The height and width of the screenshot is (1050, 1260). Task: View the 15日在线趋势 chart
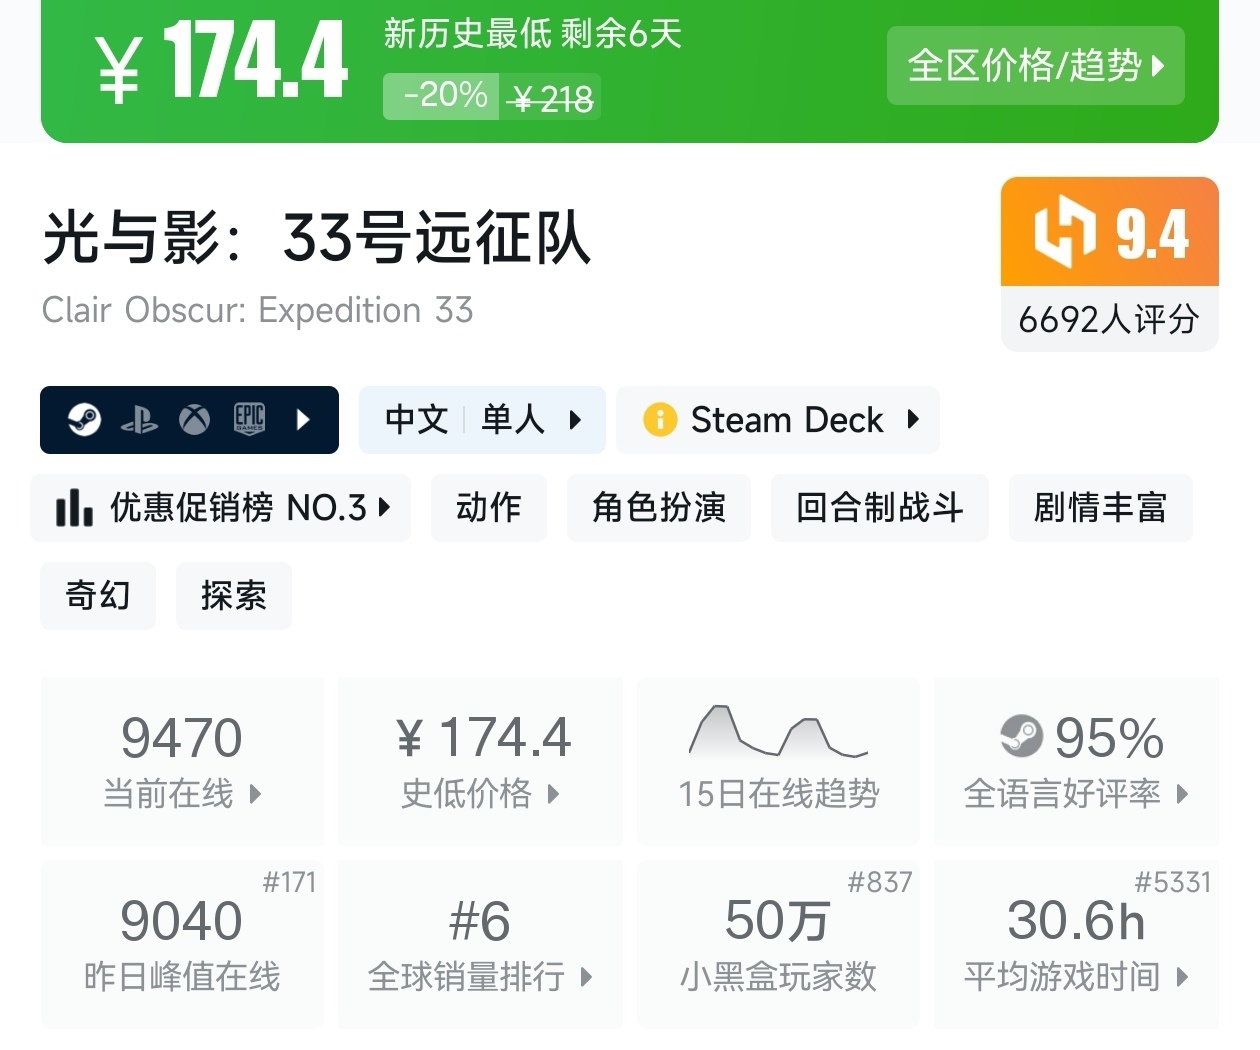coord(778,760)
